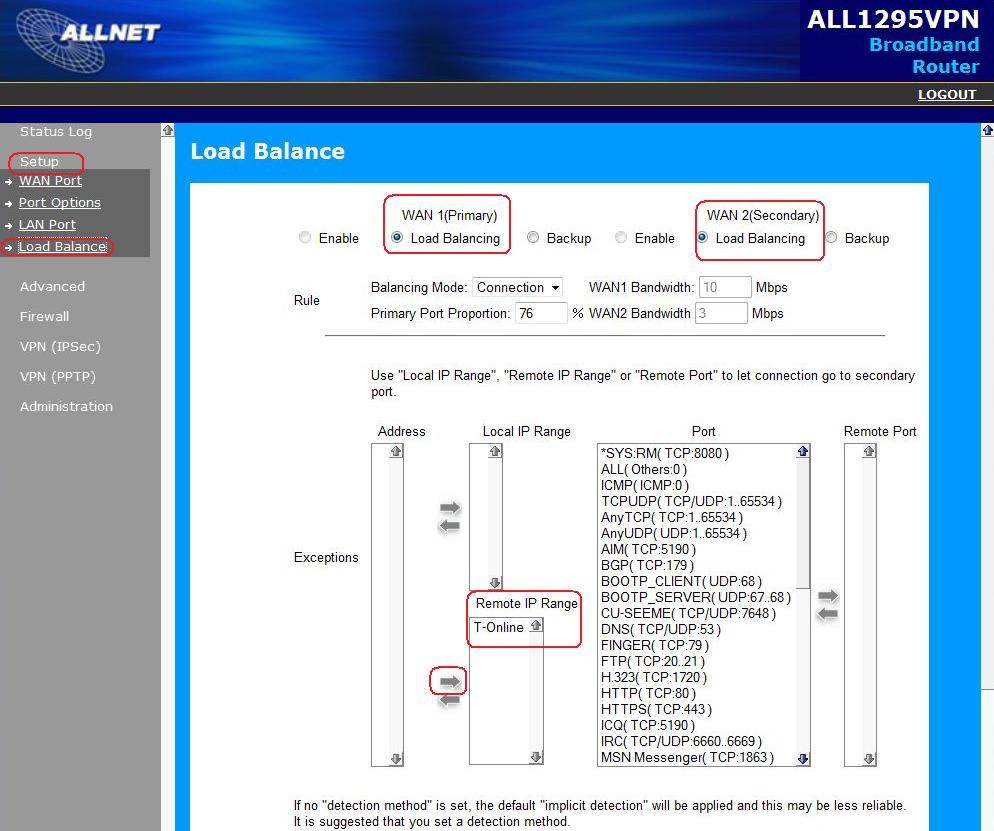Click left arrow to remove Remote Port
Image resolution: width=994 pixels, height=831 pixels.
[827, 614]
